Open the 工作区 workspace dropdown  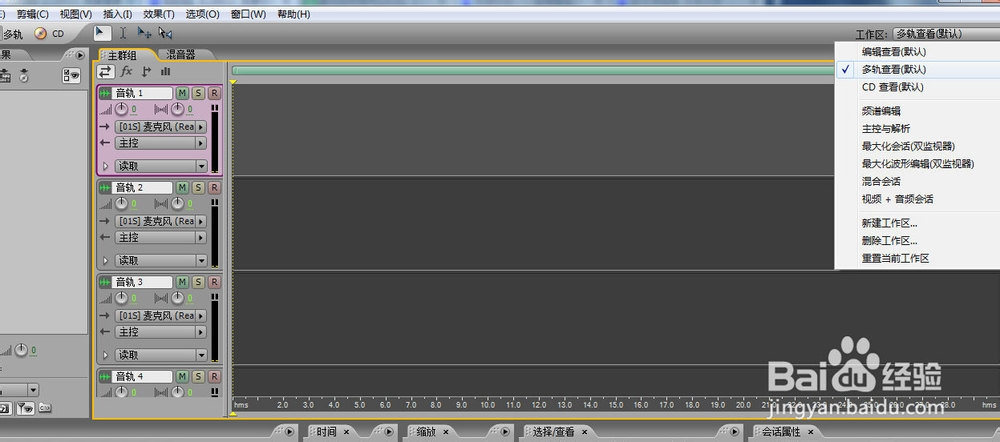(946, 34)
